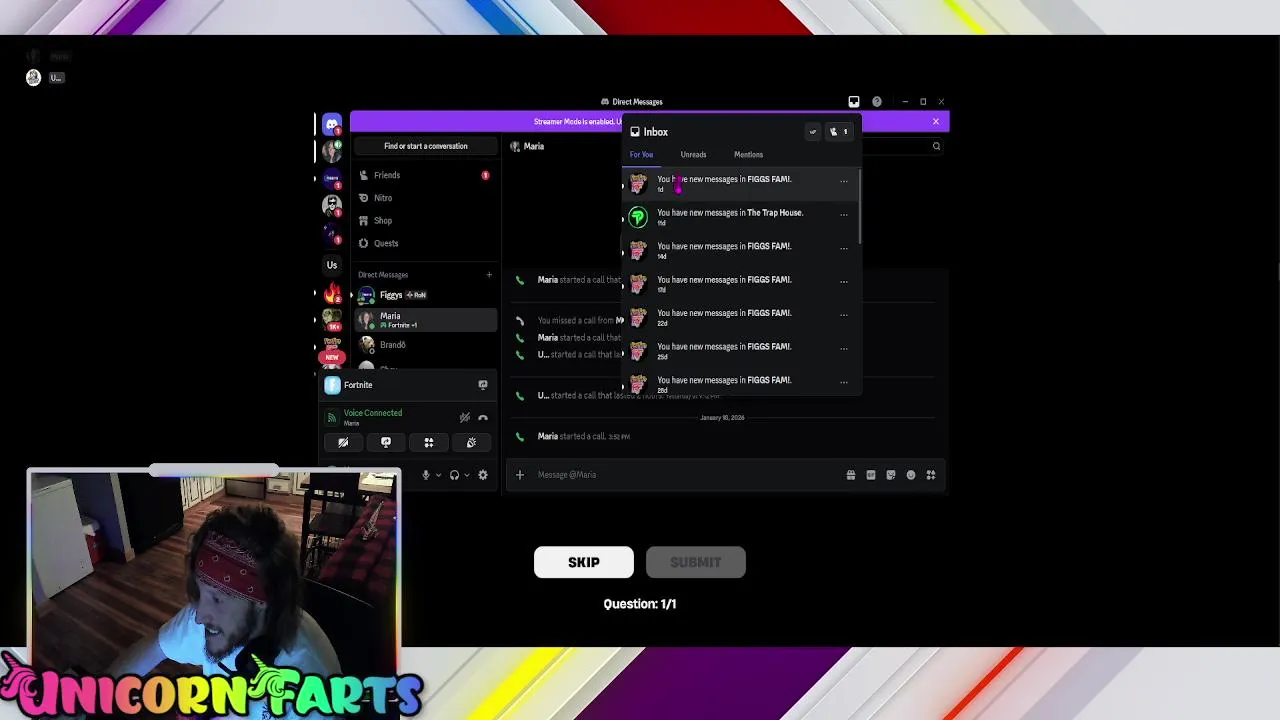Image resolution: width=1280 pixels, height=720 pixels.
Task: Open Quests page
Action: click(x=425, y=243)
